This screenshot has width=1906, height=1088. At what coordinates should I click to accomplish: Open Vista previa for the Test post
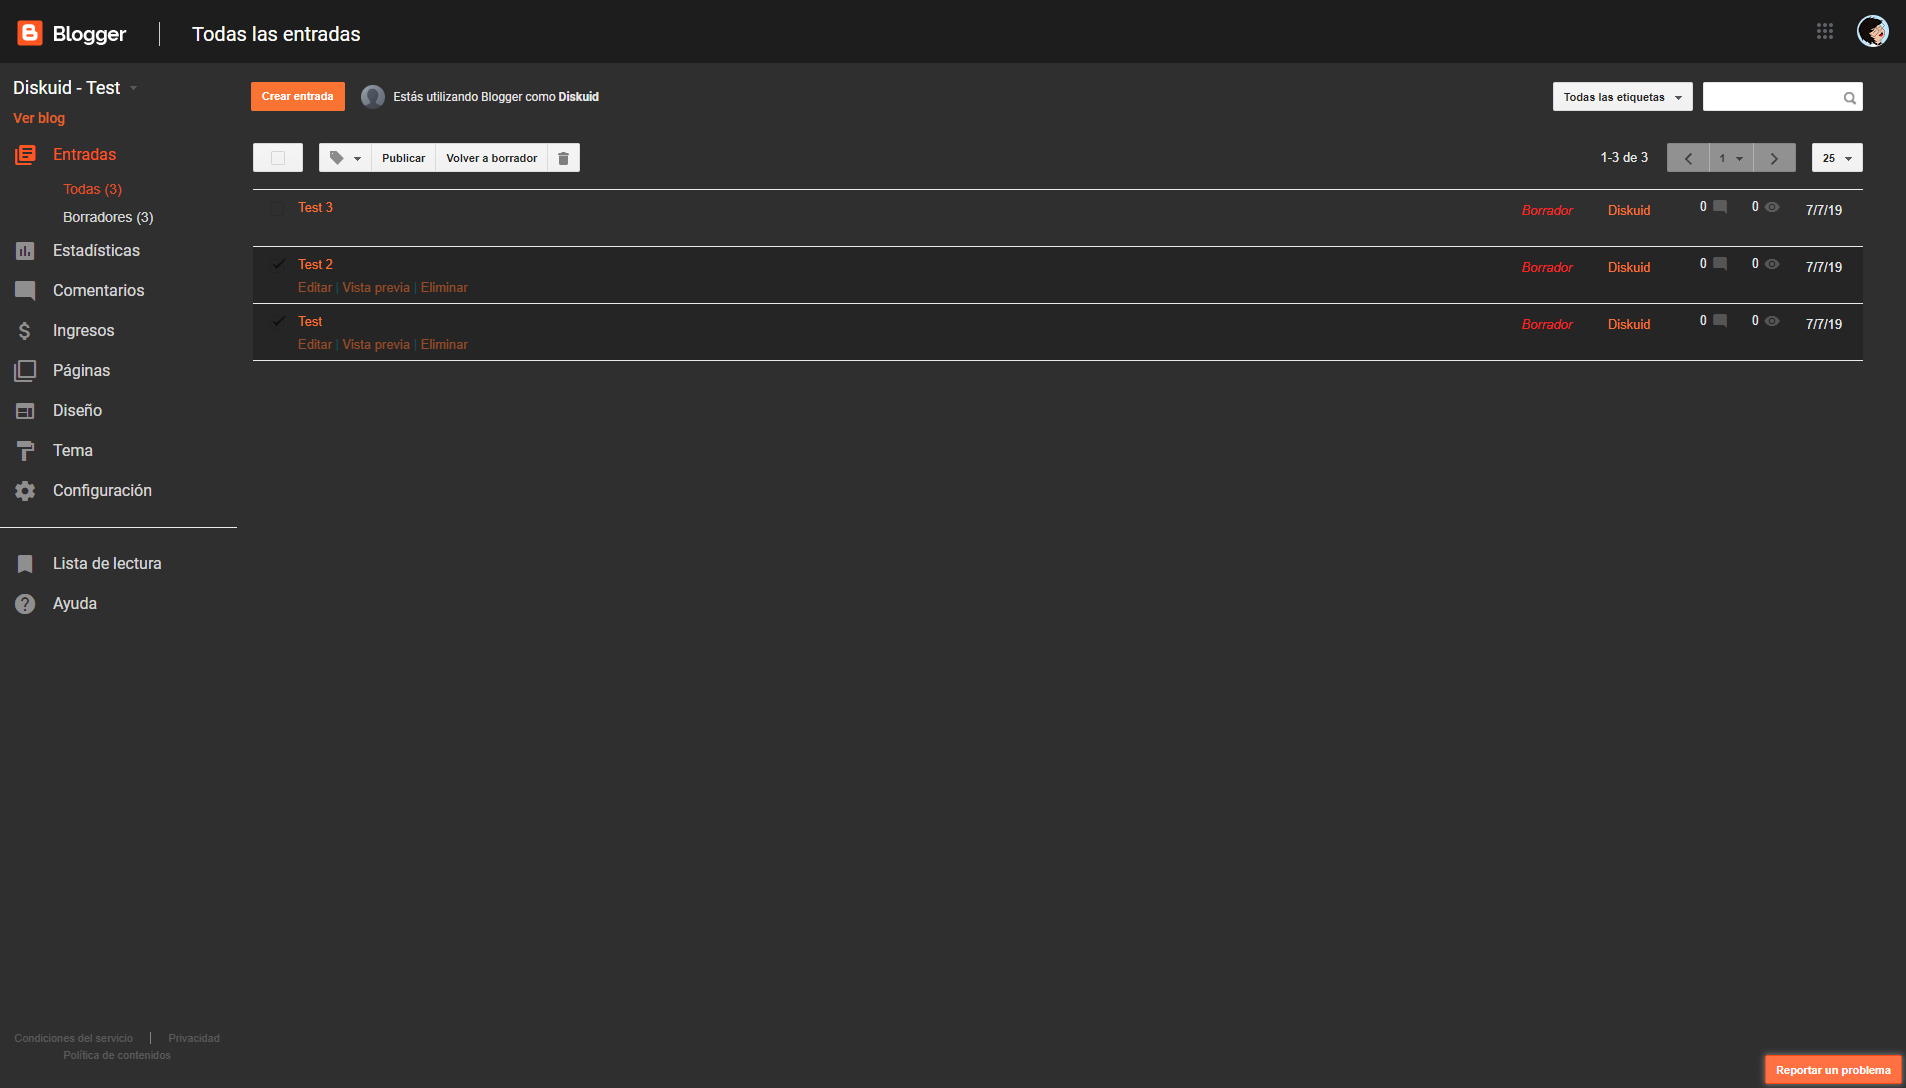tap(376, 343)
